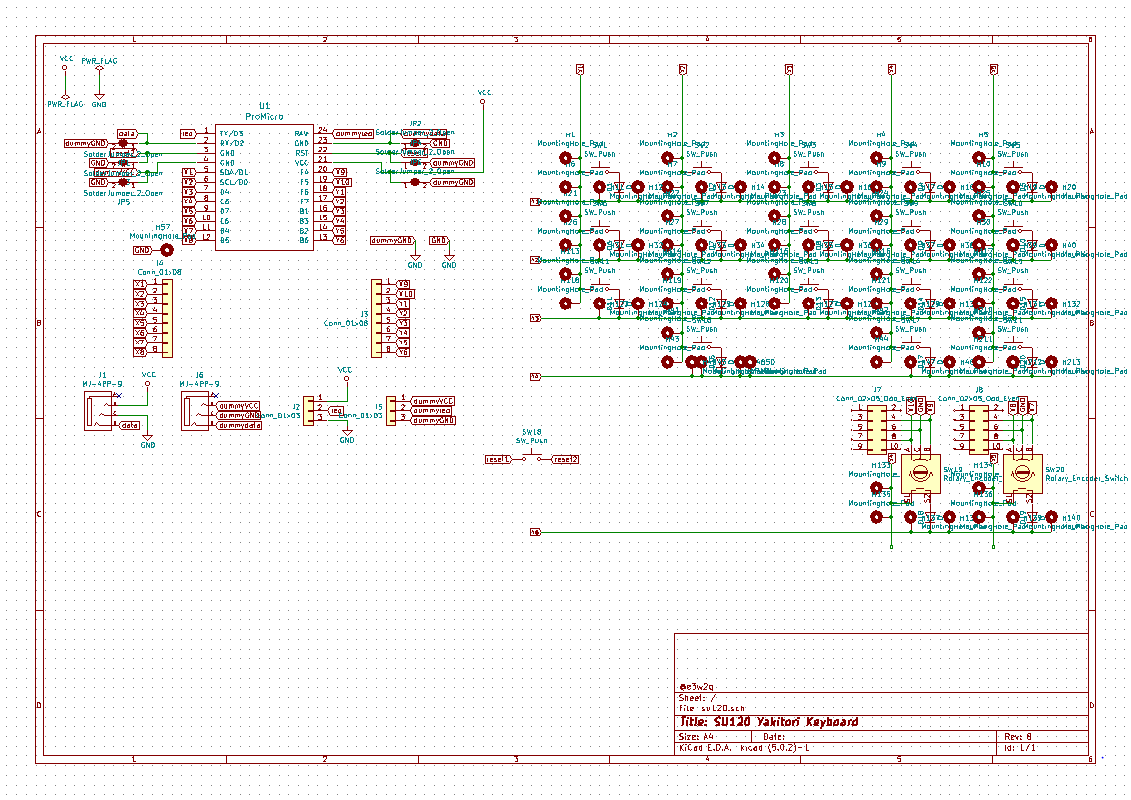1131x800 pixels.
Task: Click the H133 mounting hole near SW19
Action: tap(876, 488)
